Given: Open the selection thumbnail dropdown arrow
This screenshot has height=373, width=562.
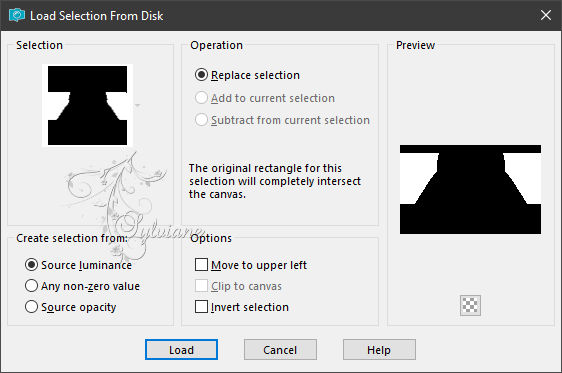Looking at the screenshot, I should [x=137, y=105].
